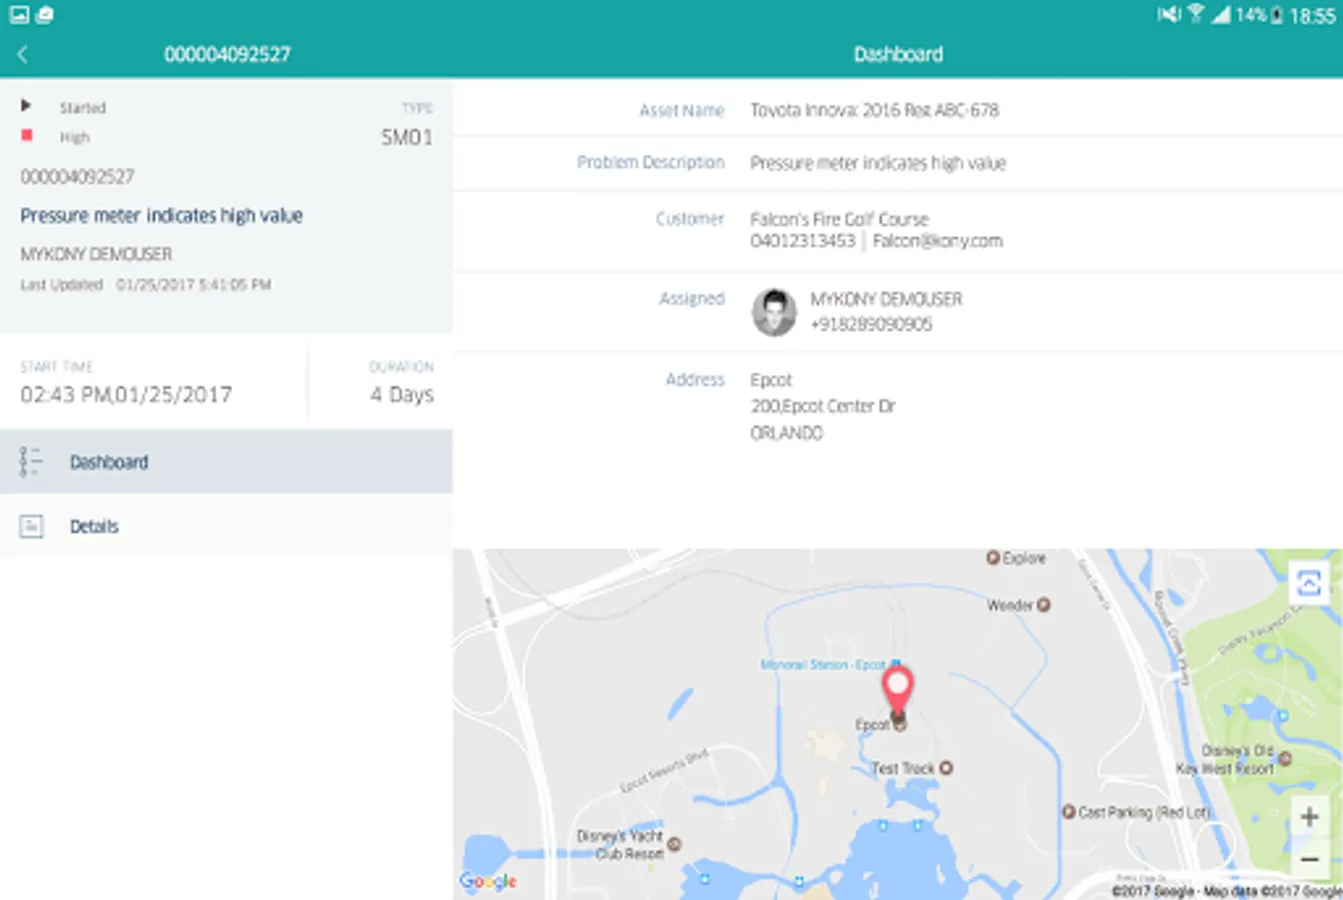
Task: Click the Started play status icon
Action: [x=26, y=106]
